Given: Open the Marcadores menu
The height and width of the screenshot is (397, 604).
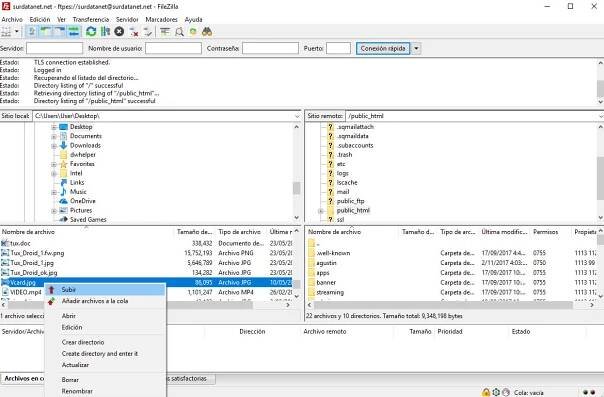Looking at the screenshot, I should 161,19.
